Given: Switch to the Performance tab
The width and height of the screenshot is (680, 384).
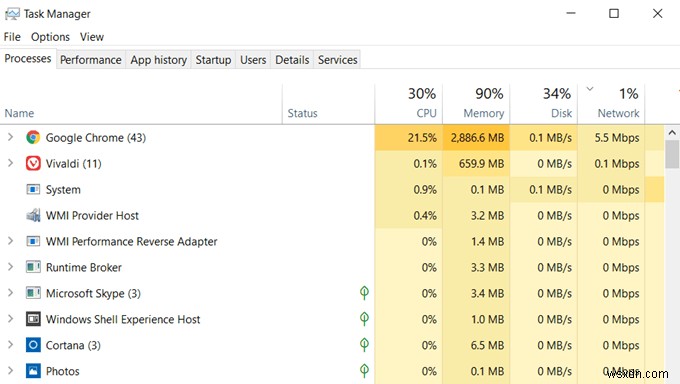Looking at the screenshot, I should point(91,60).
